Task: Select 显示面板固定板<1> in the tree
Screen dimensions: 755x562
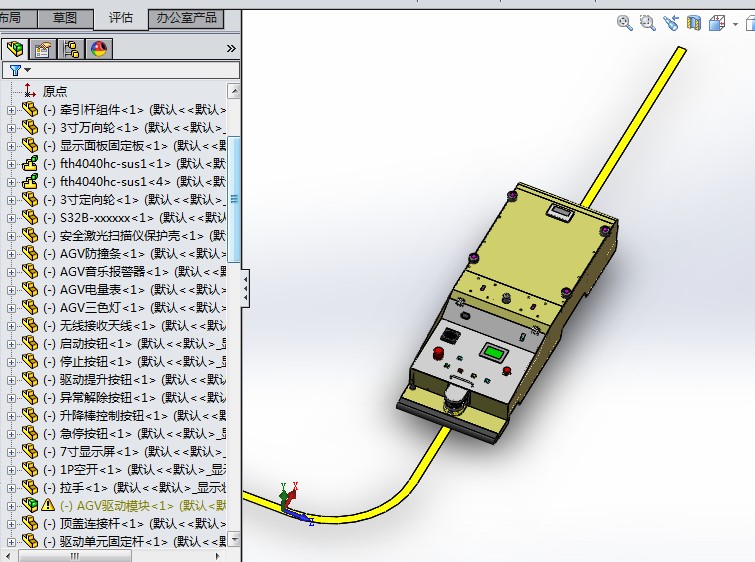Action: point(134,146)
